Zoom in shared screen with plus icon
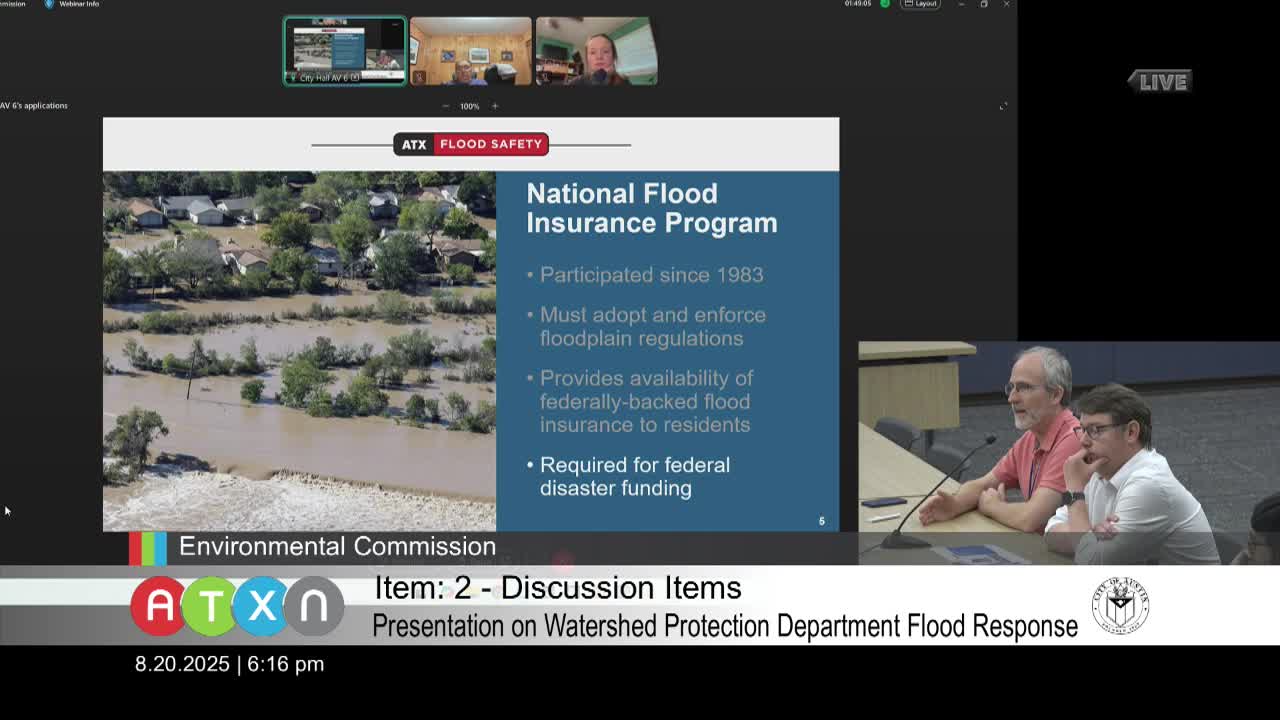 (x=494, y=106)
